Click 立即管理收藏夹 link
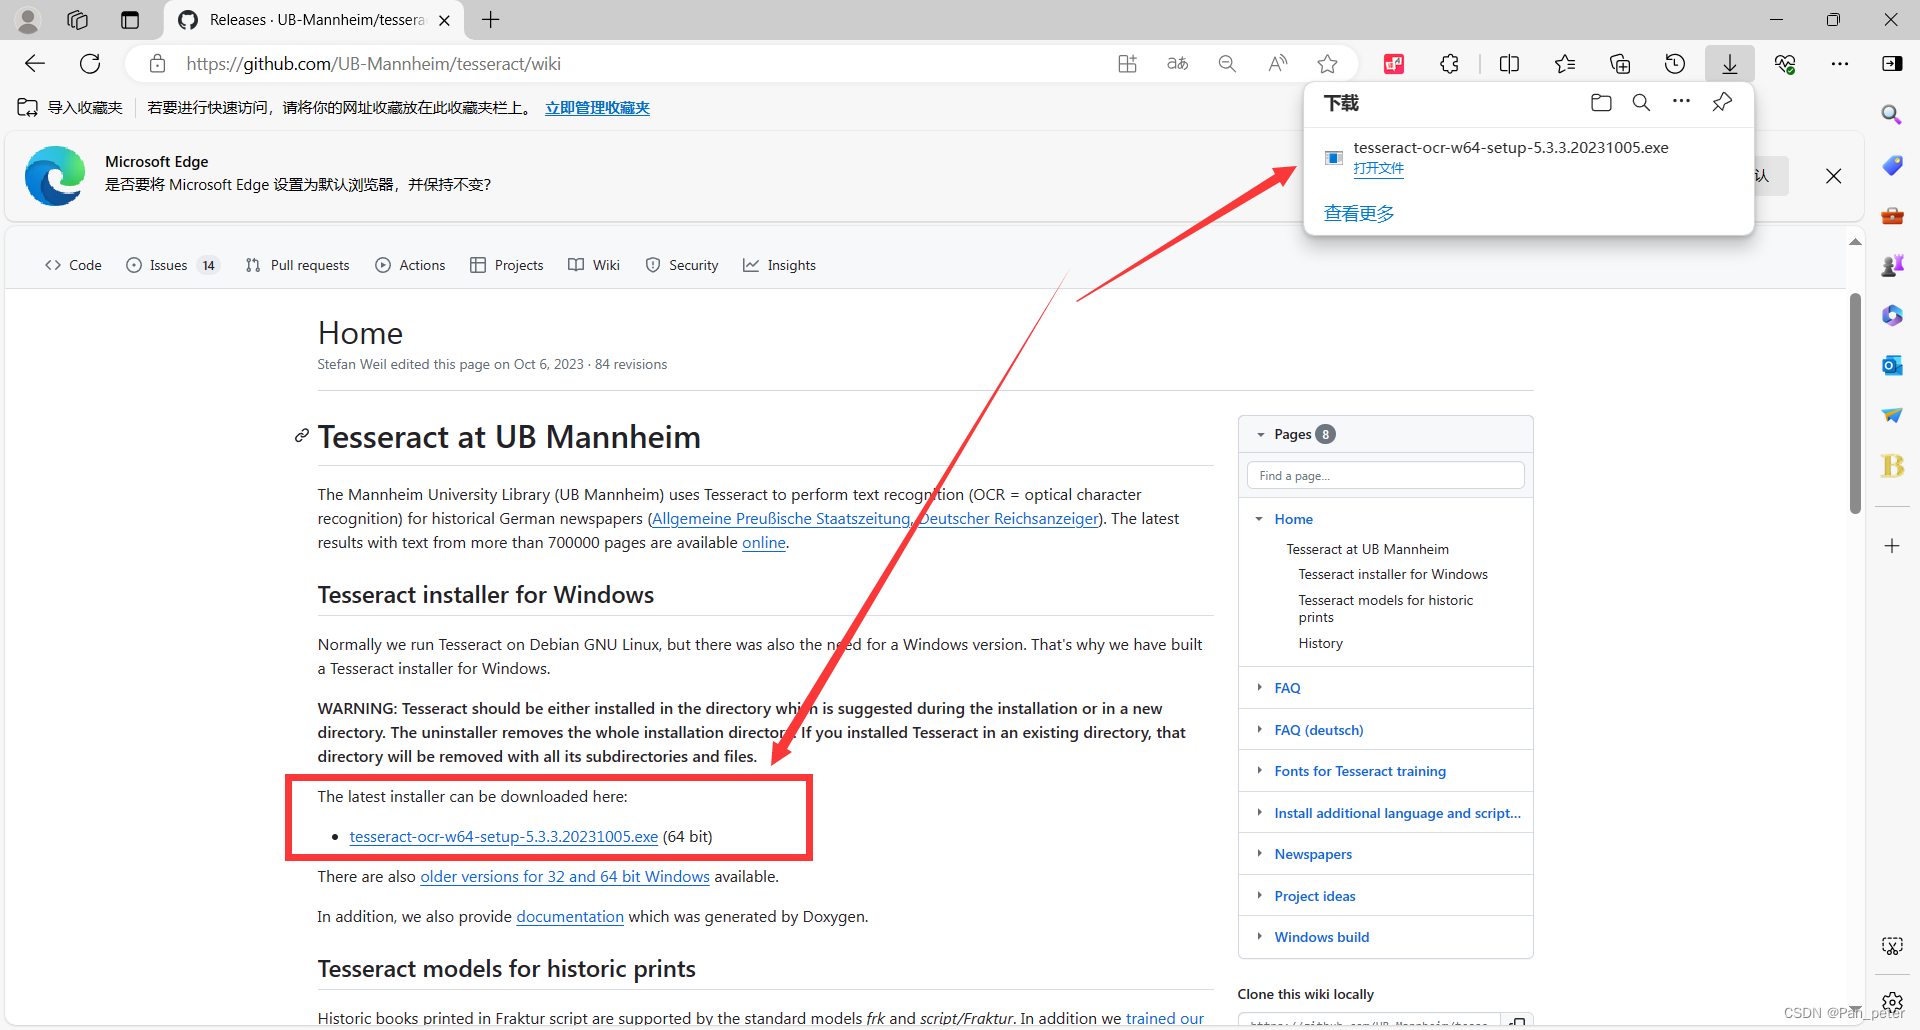 coord(597,108)
